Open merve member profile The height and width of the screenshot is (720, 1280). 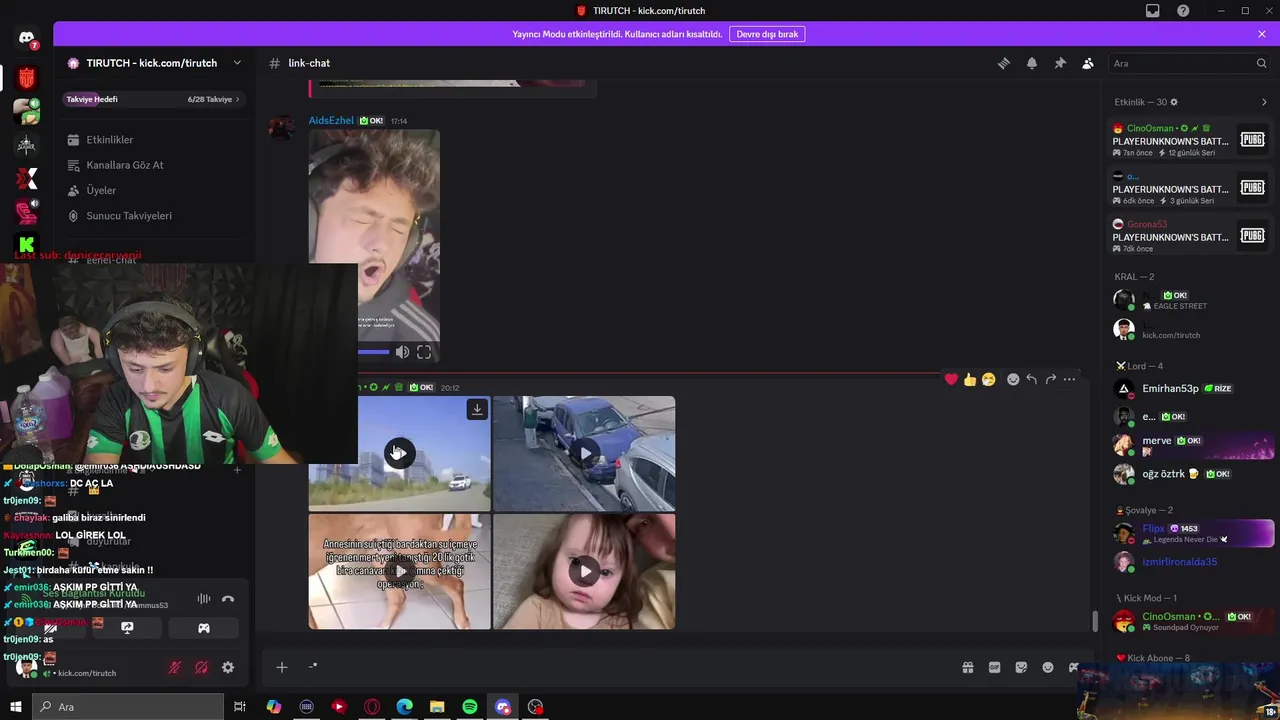(1190, 445)
